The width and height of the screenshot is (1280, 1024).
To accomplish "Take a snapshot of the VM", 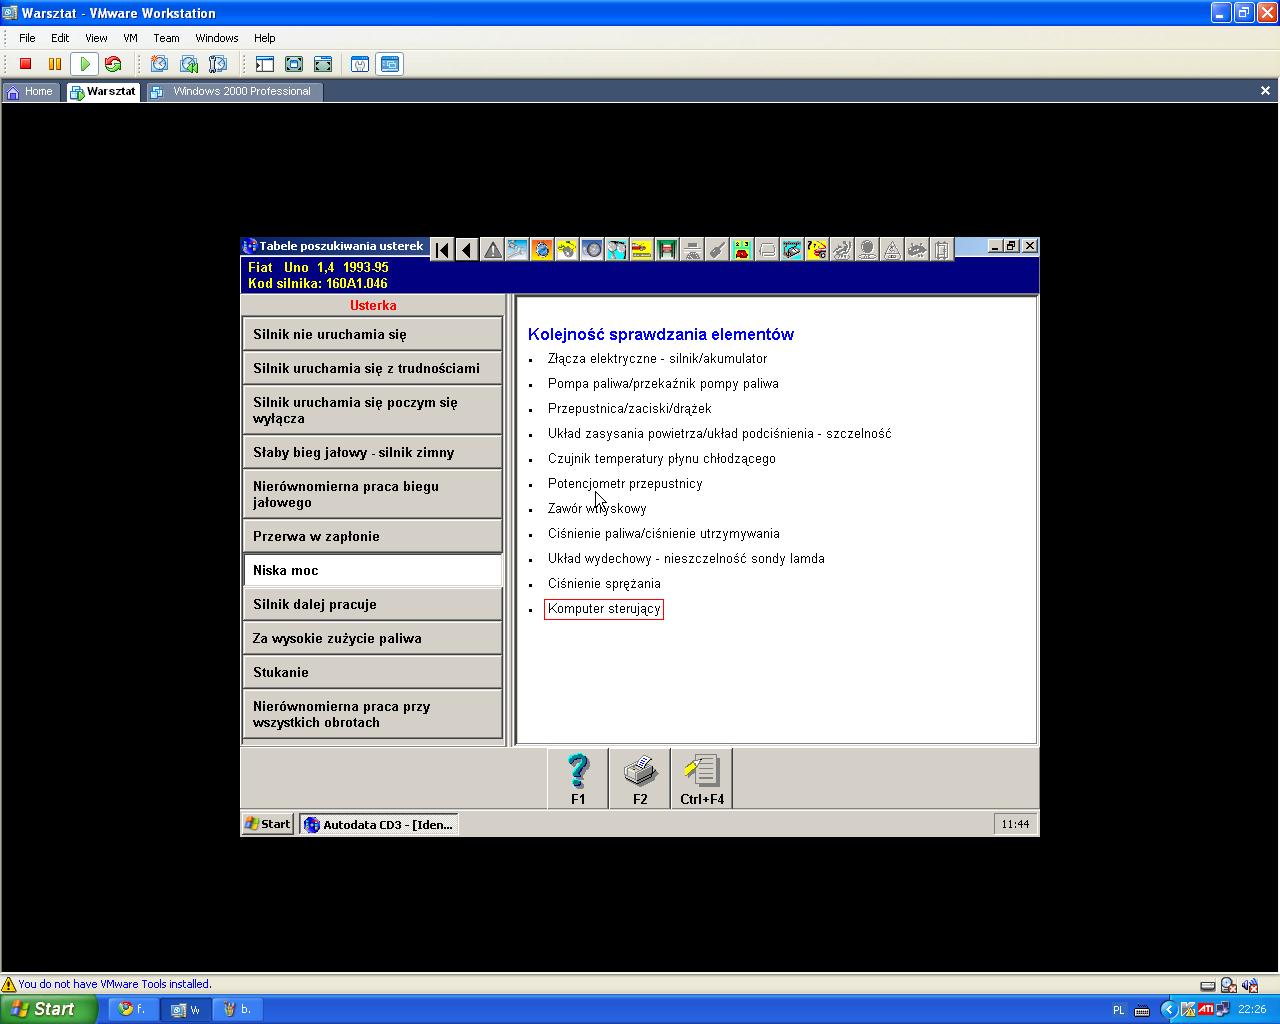I will 159,64.
